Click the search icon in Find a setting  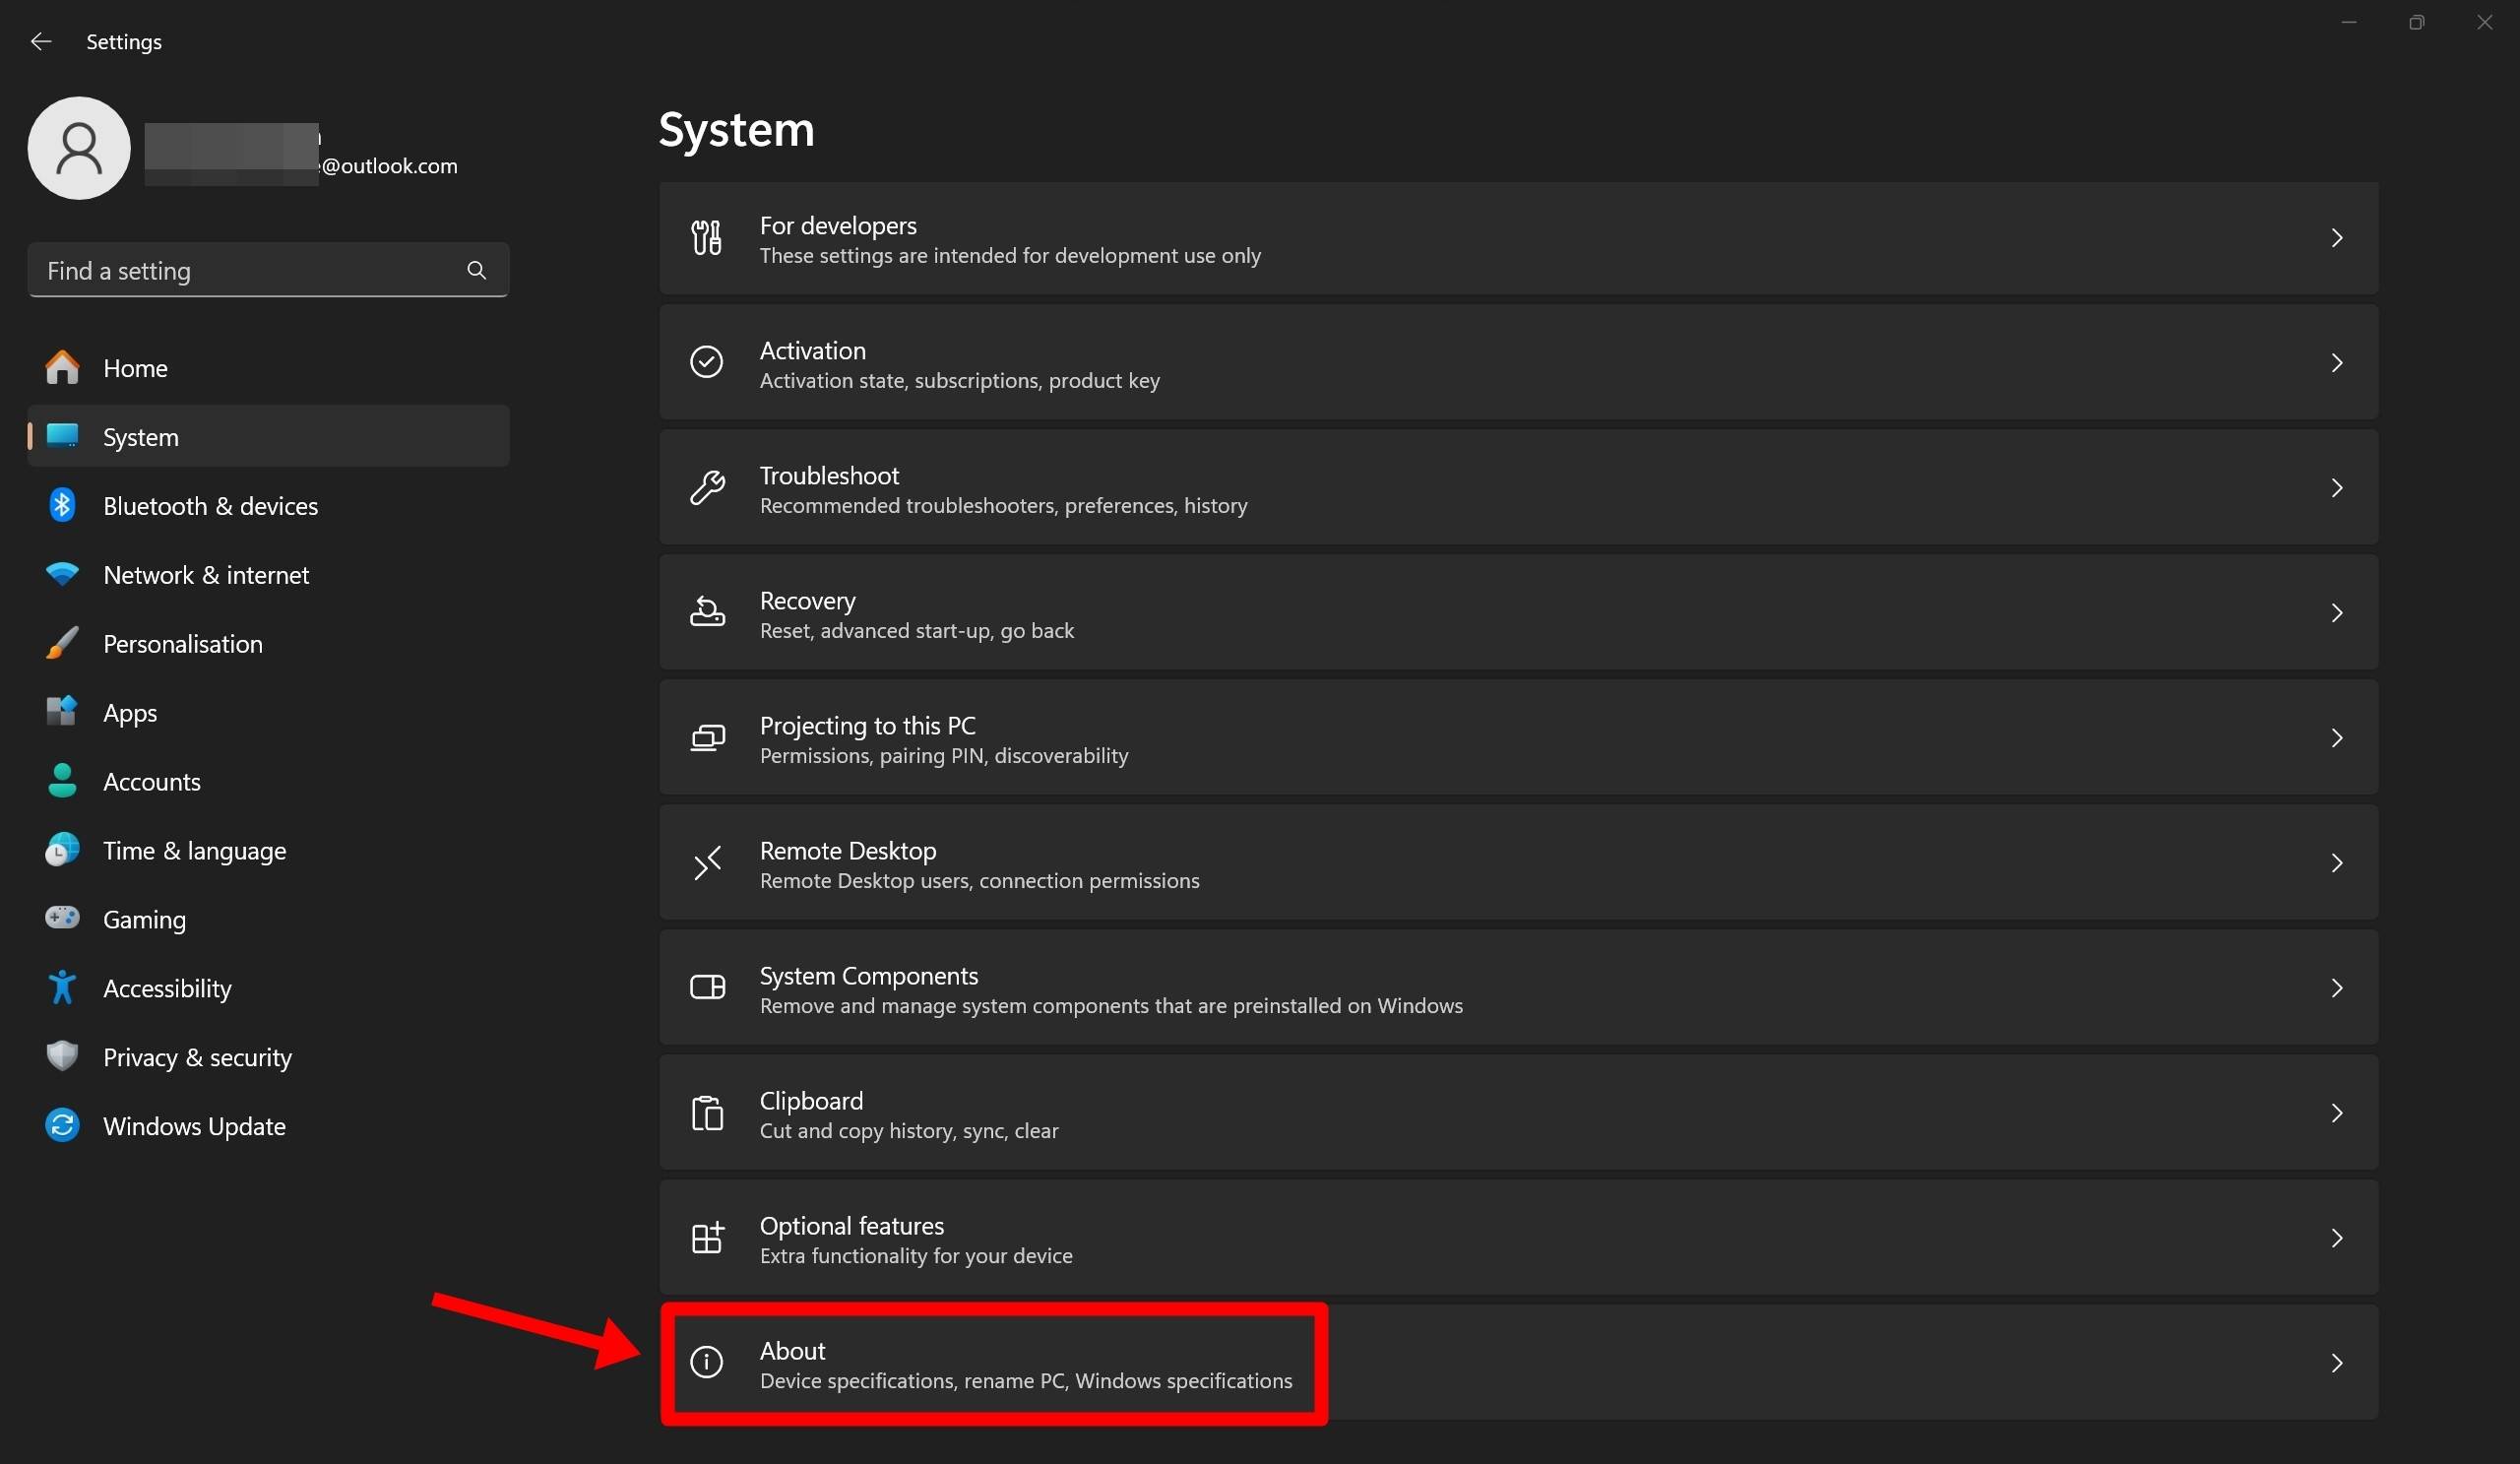click(x=476, y=269)
